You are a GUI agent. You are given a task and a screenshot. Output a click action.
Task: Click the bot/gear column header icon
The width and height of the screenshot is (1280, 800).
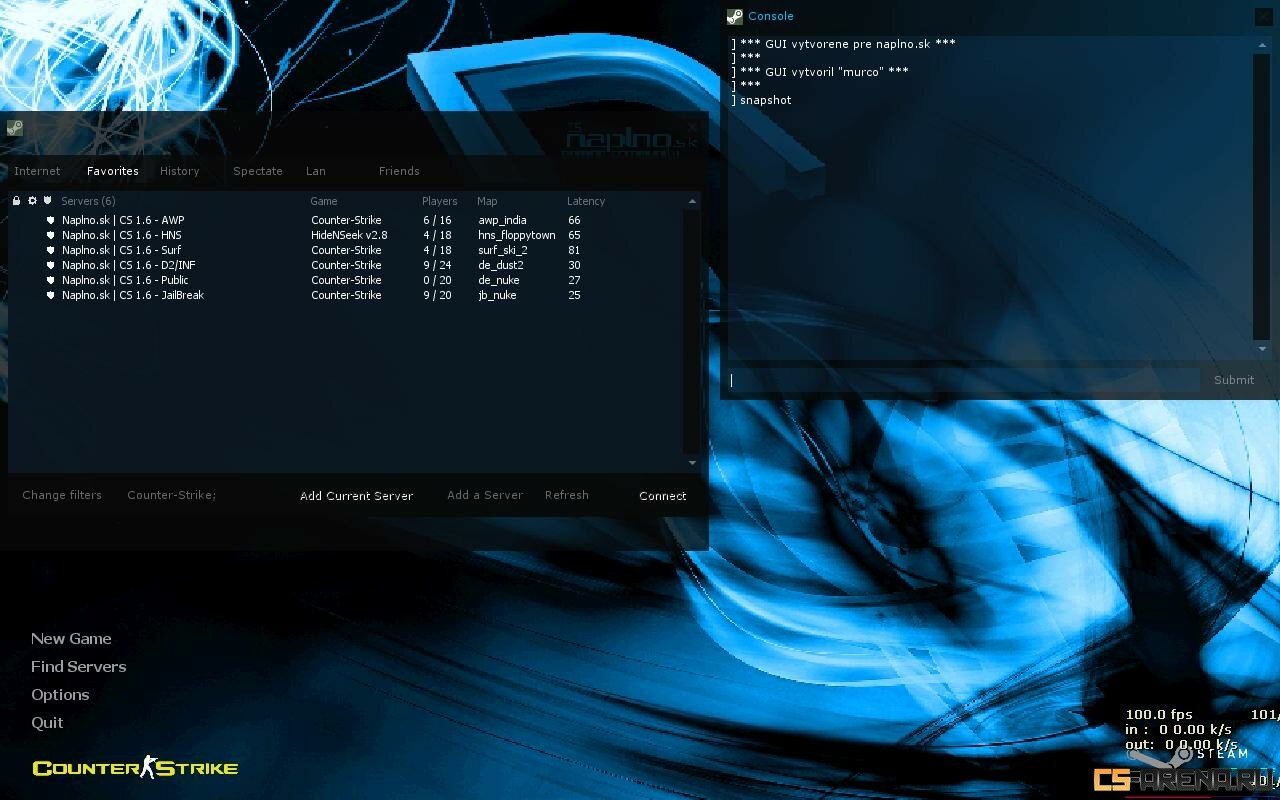(32, 201)
